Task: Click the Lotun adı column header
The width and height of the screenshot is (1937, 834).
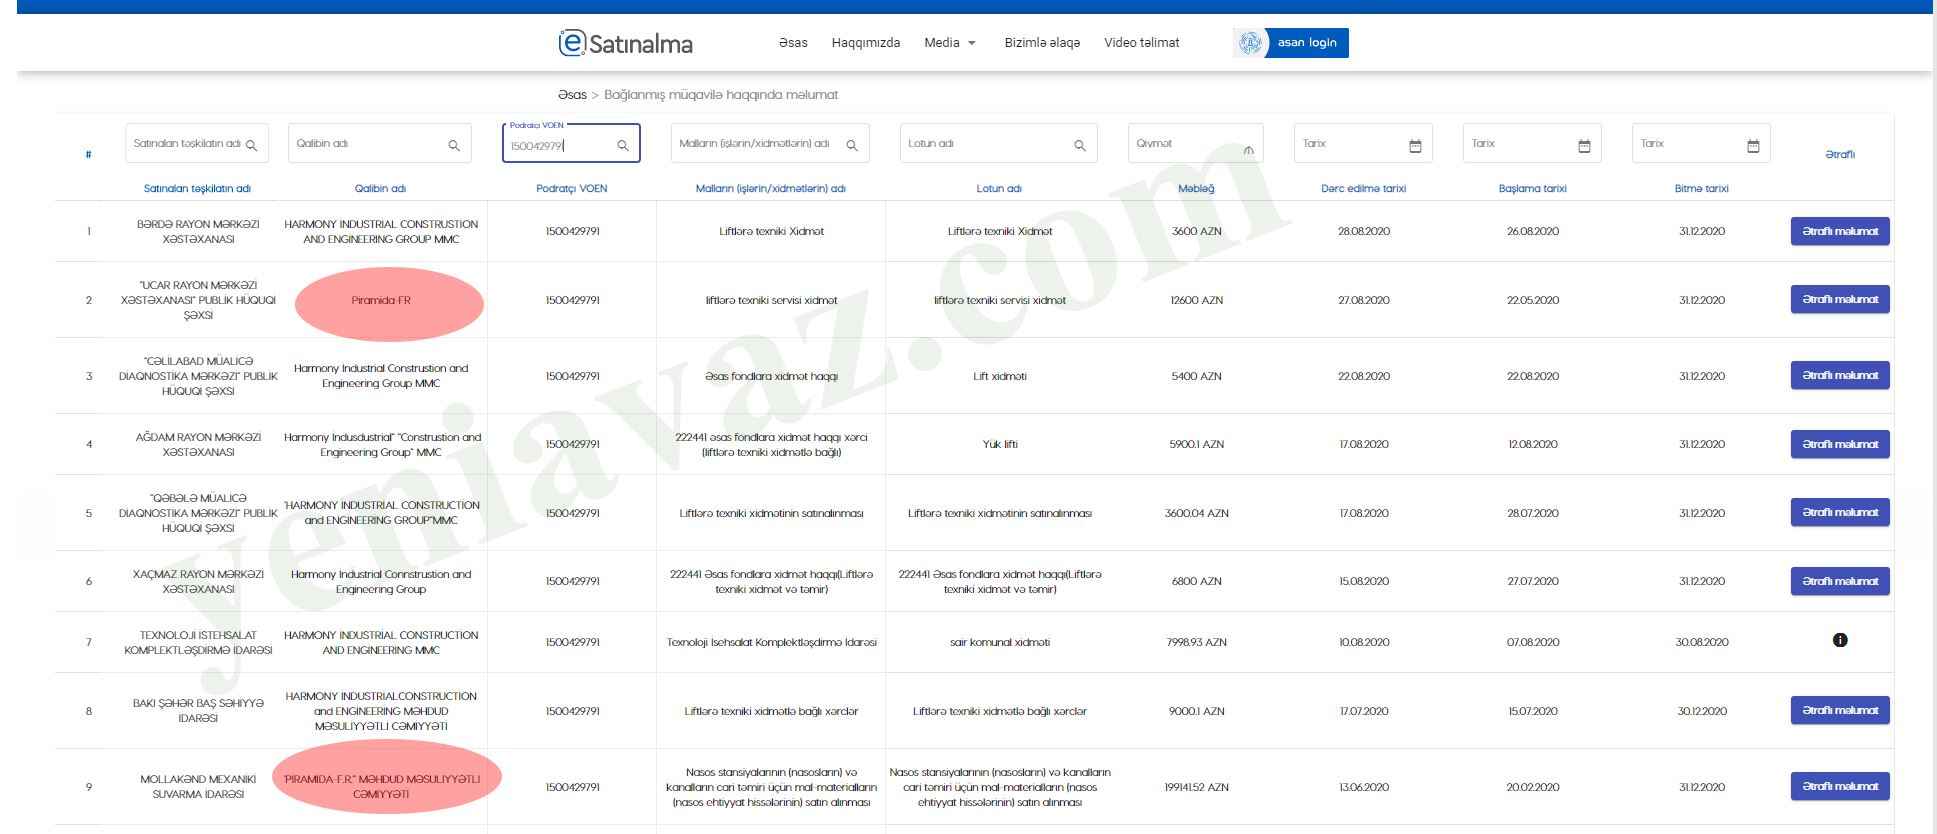Action: point(999,188)
